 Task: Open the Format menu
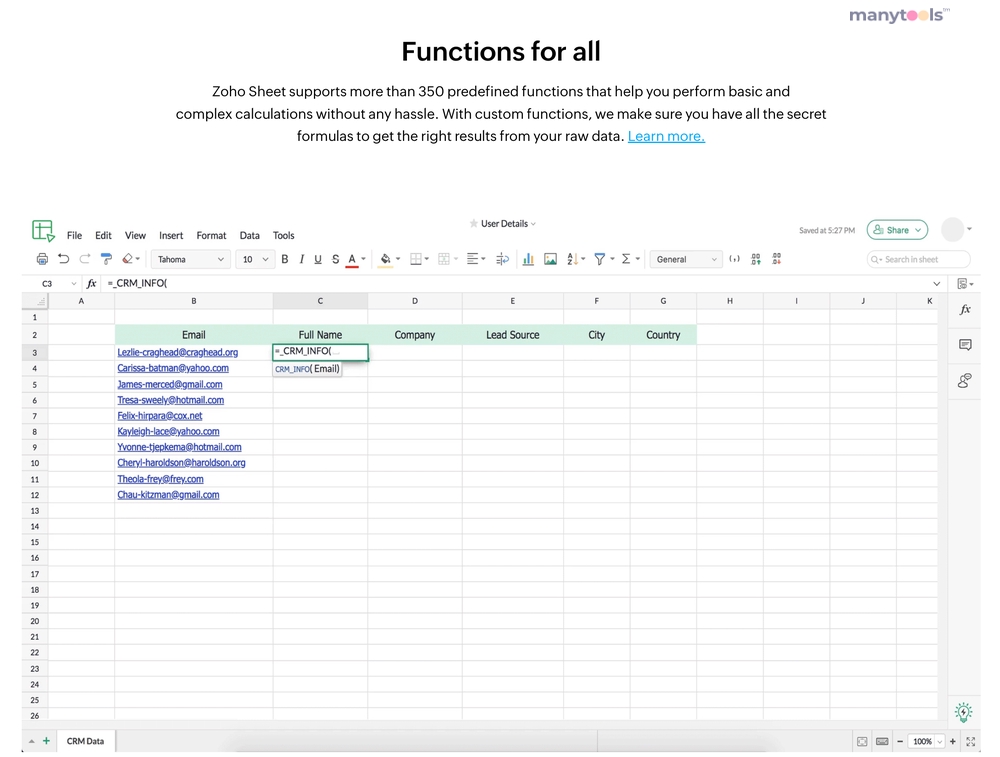pos(211,235)
